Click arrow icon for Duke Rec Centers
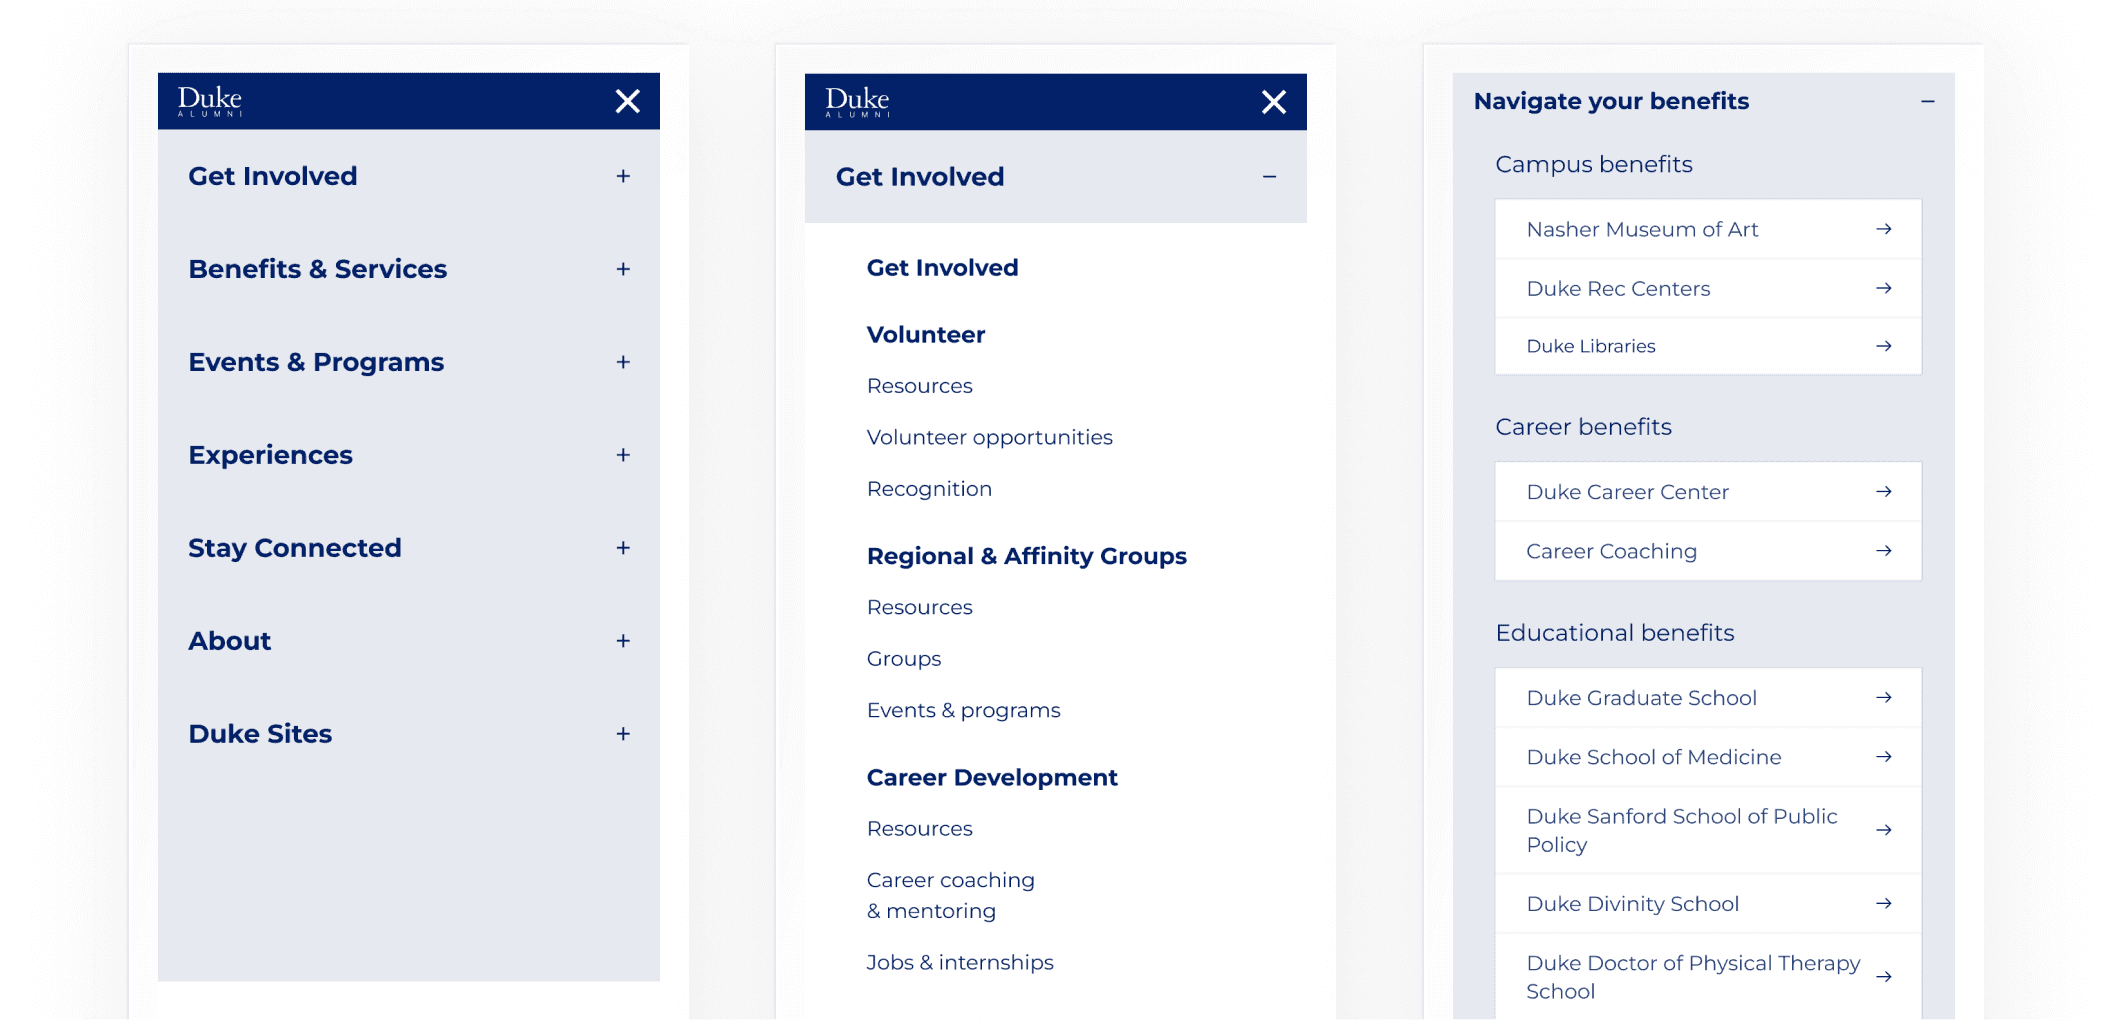2110x1020 pixels. coord(1884,288)
